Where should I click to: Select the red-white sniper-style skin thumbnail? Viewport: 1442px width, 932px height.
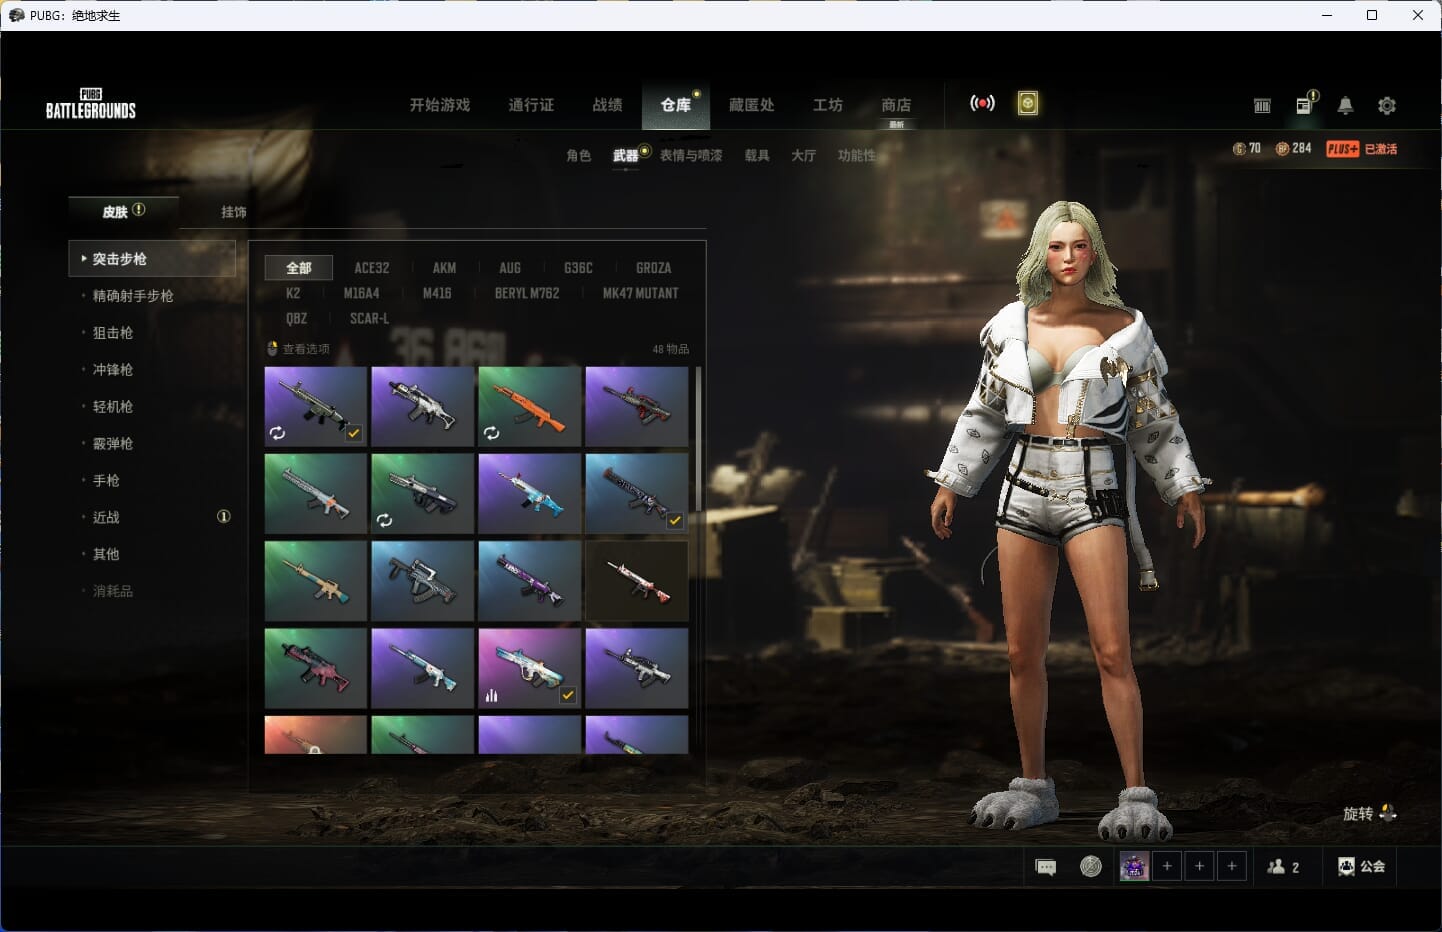(x=637, y=581)
